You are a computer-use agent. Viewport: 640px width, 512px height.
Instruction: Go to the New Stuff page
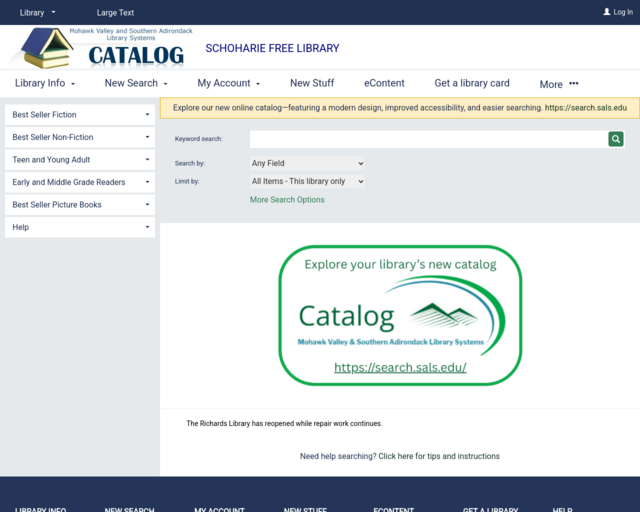click(x=312, y=83)
